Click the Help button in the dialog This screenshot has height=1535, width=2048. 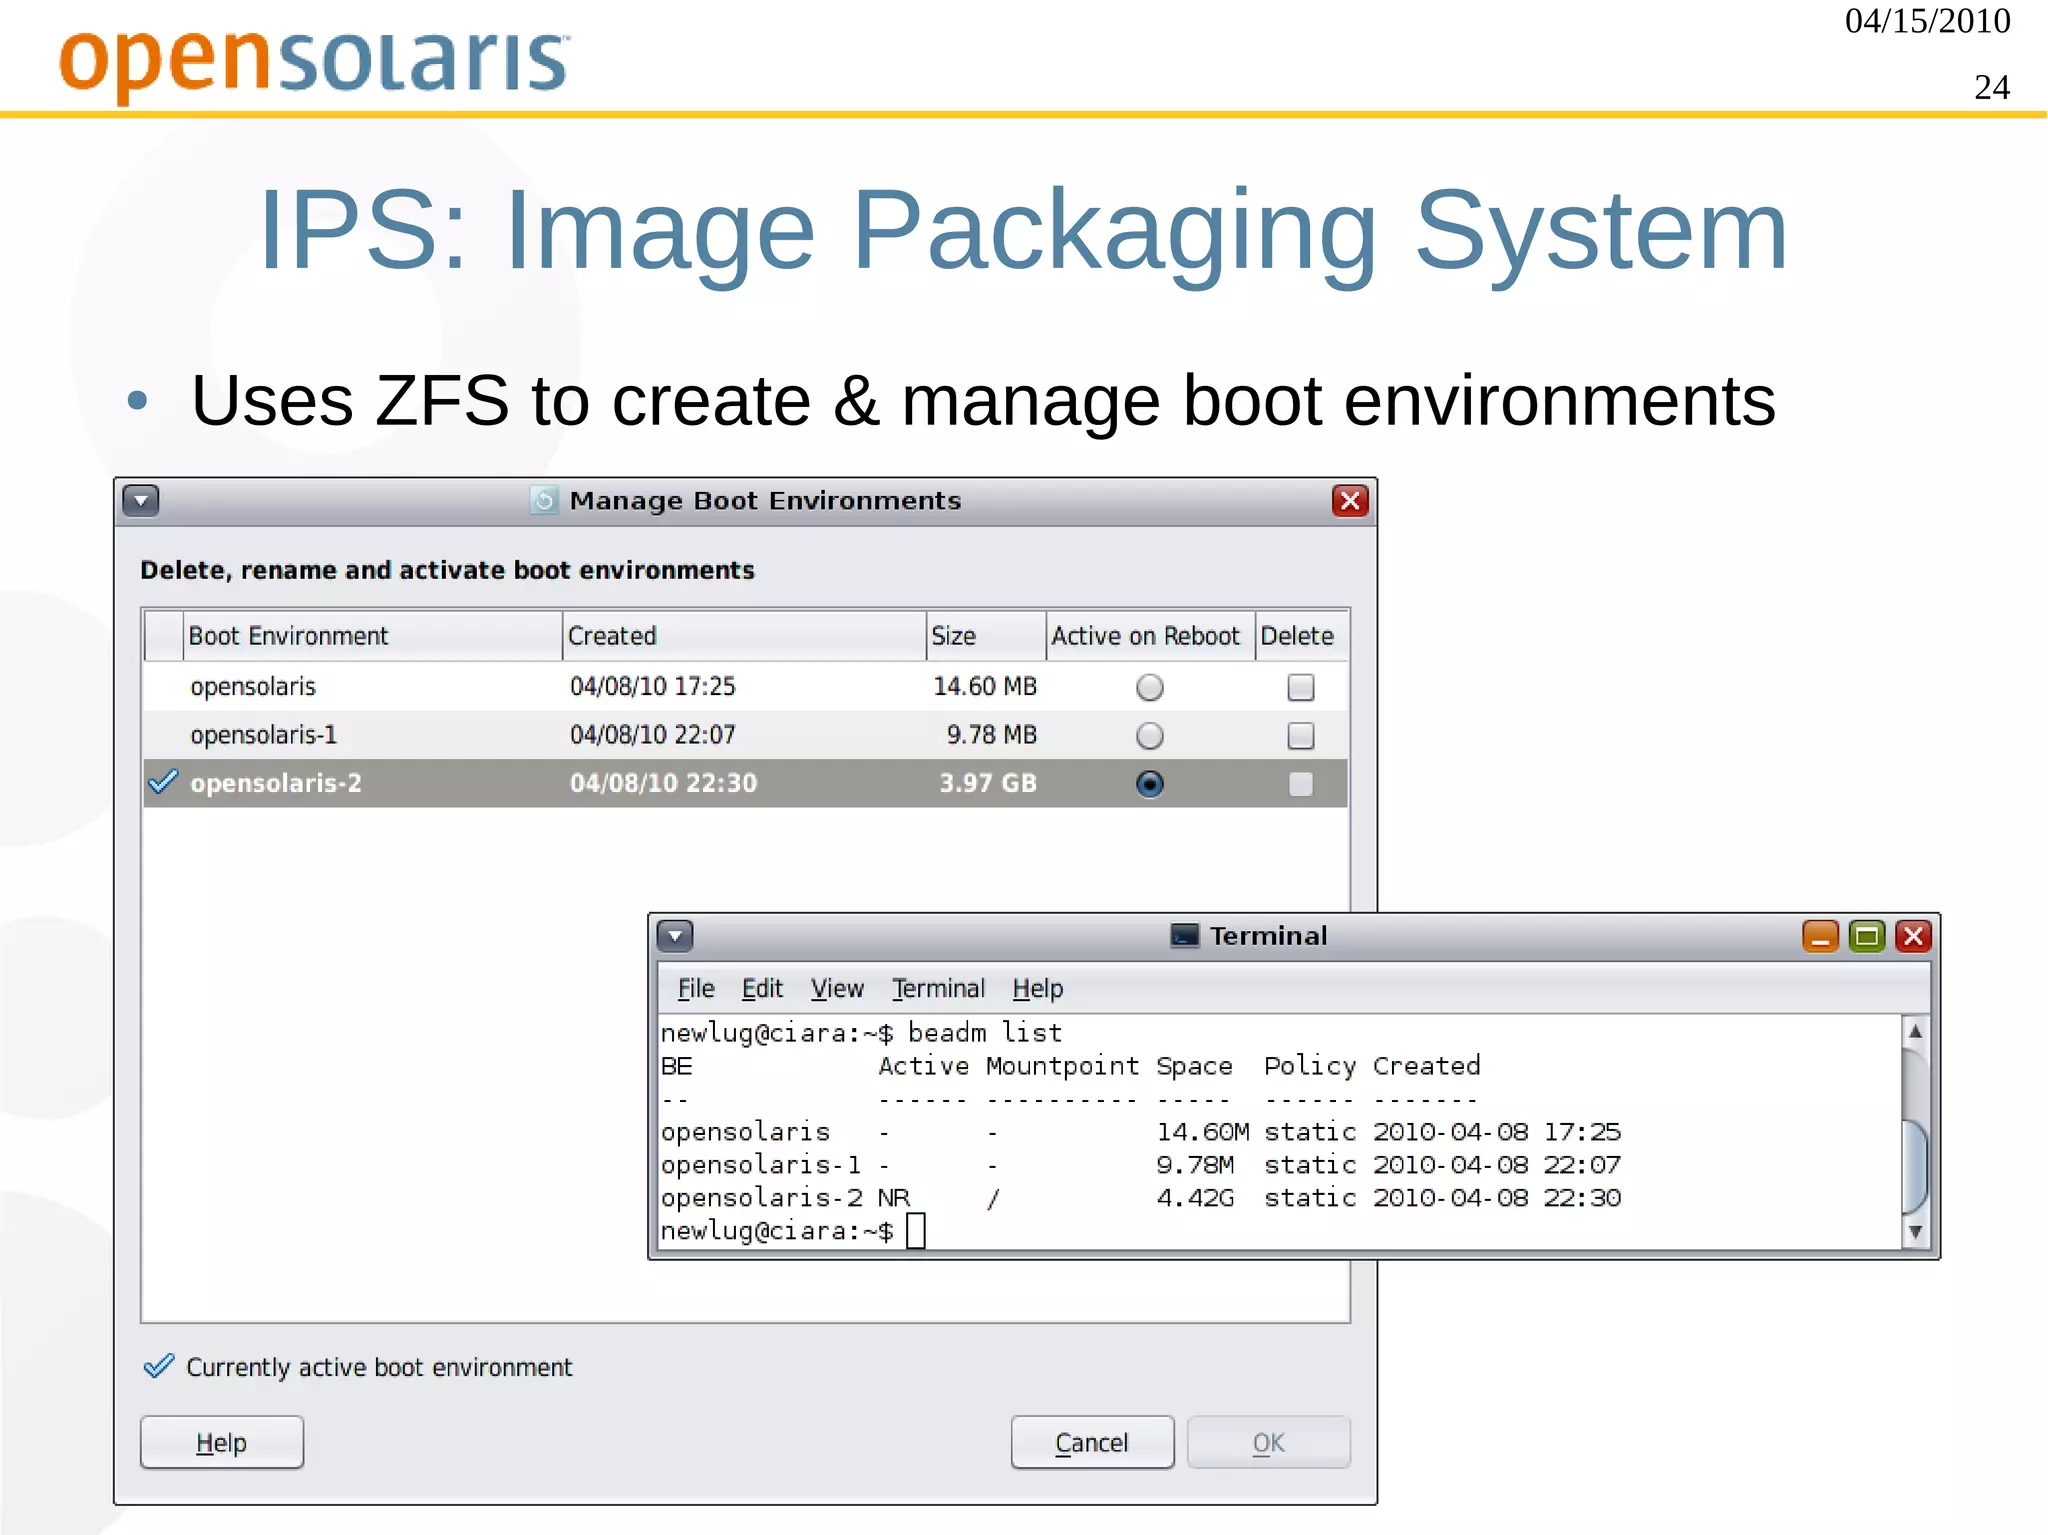coord(222,1442)
